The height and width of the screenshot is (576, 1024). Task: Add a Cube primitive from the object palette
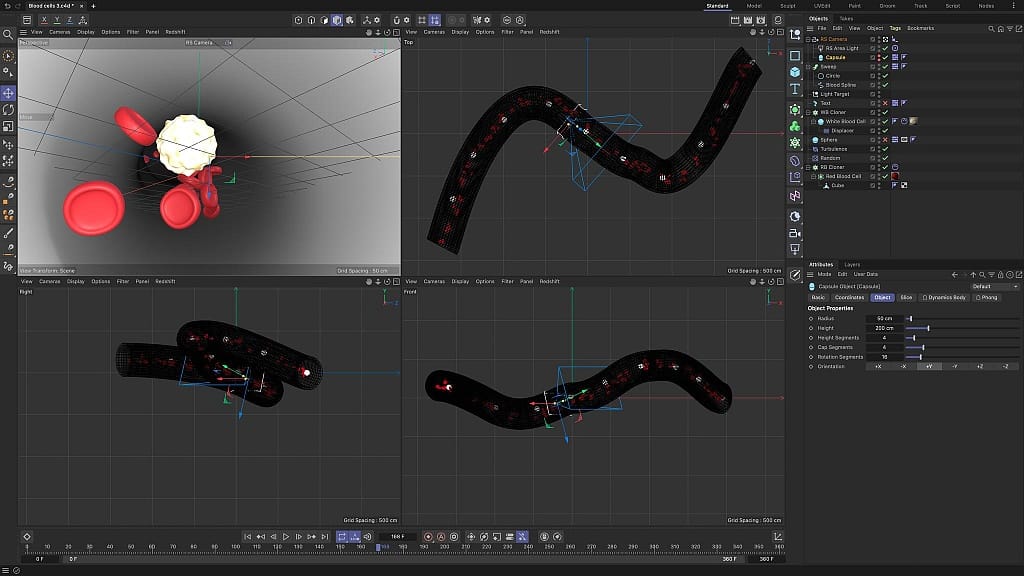coord(795,72)
